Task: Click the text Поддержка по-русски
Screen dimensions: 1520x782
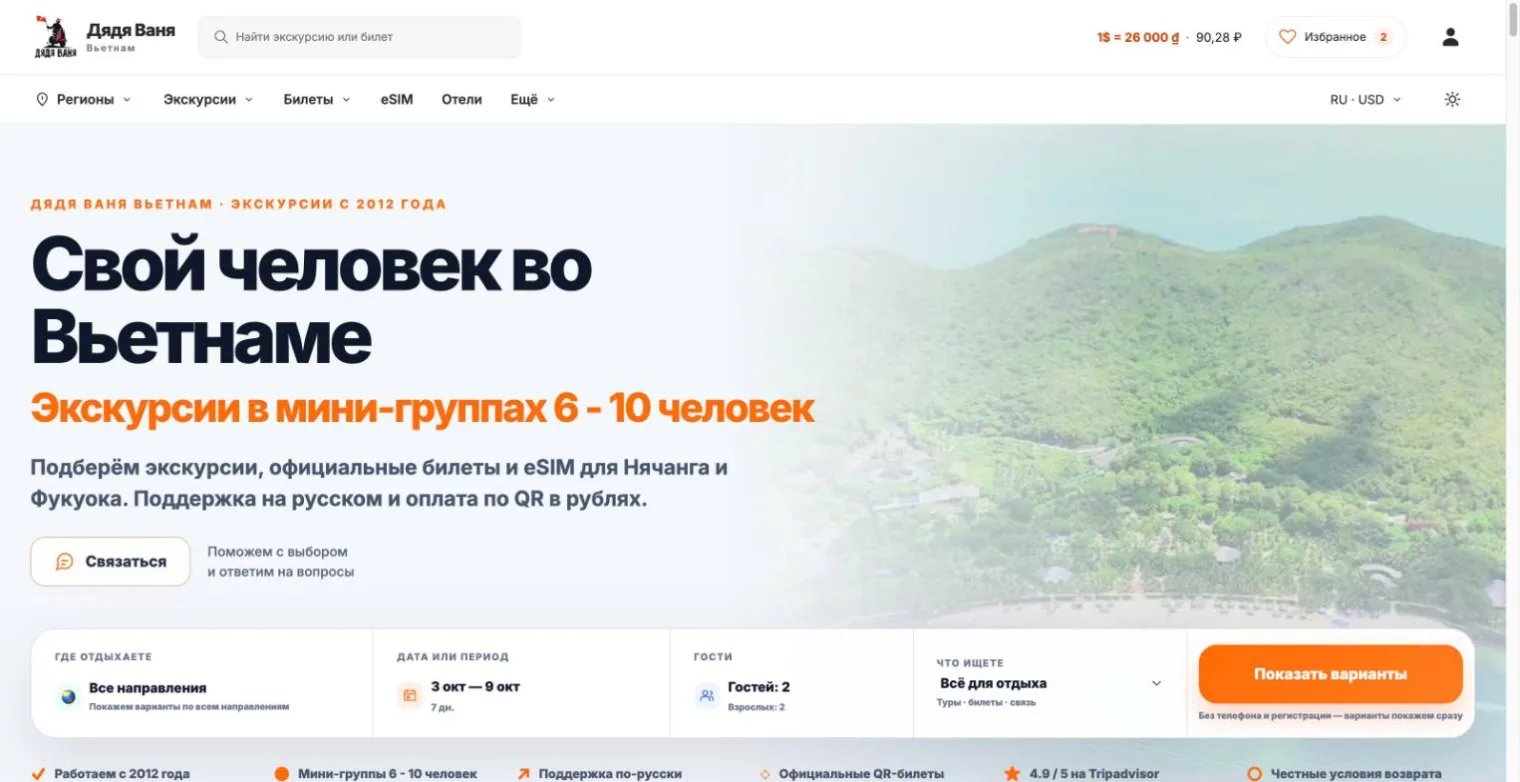Action: pyautogui.click(x=610, y=774)
